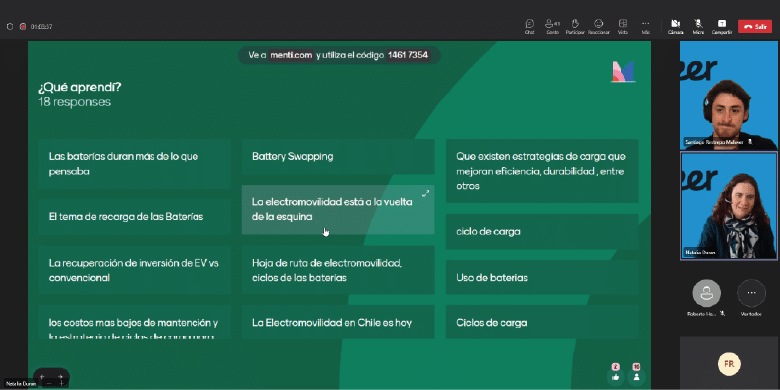
Task: Select 'La recuperación de inversión' response
Action: (x=134, y=270)
